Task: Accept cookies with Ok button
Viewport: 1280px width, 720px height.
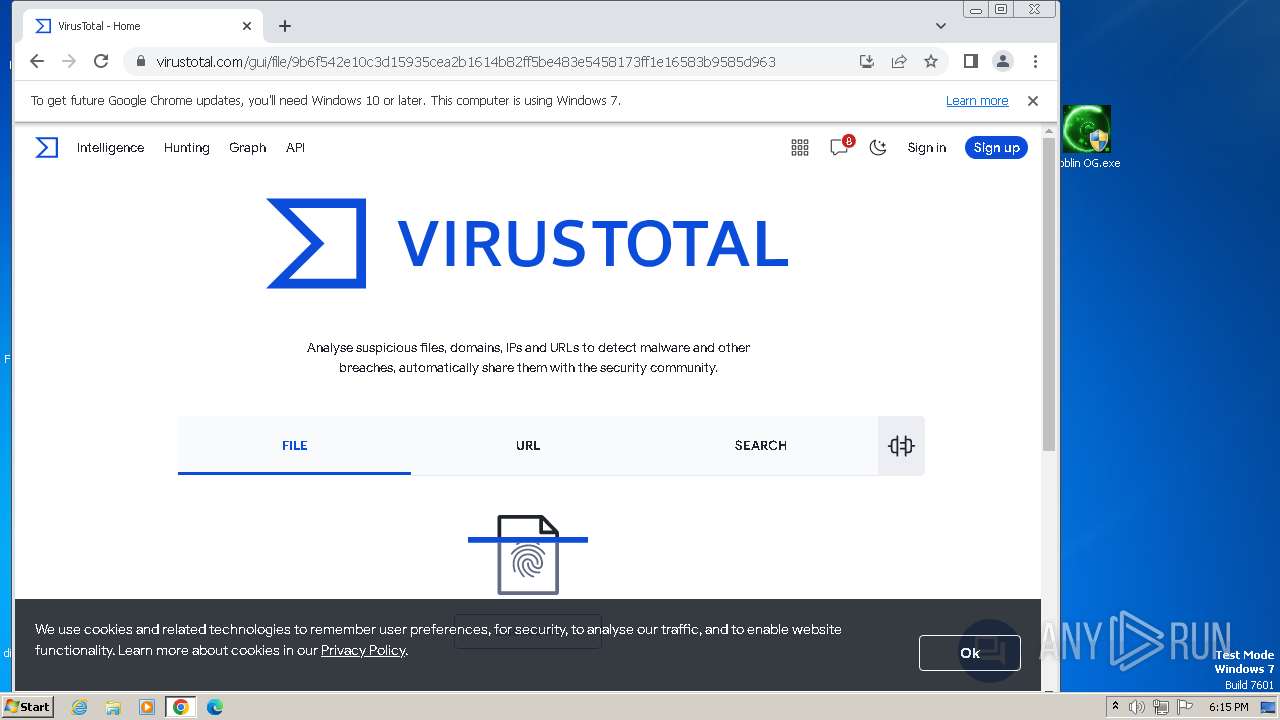Action: tap(970, 653)
